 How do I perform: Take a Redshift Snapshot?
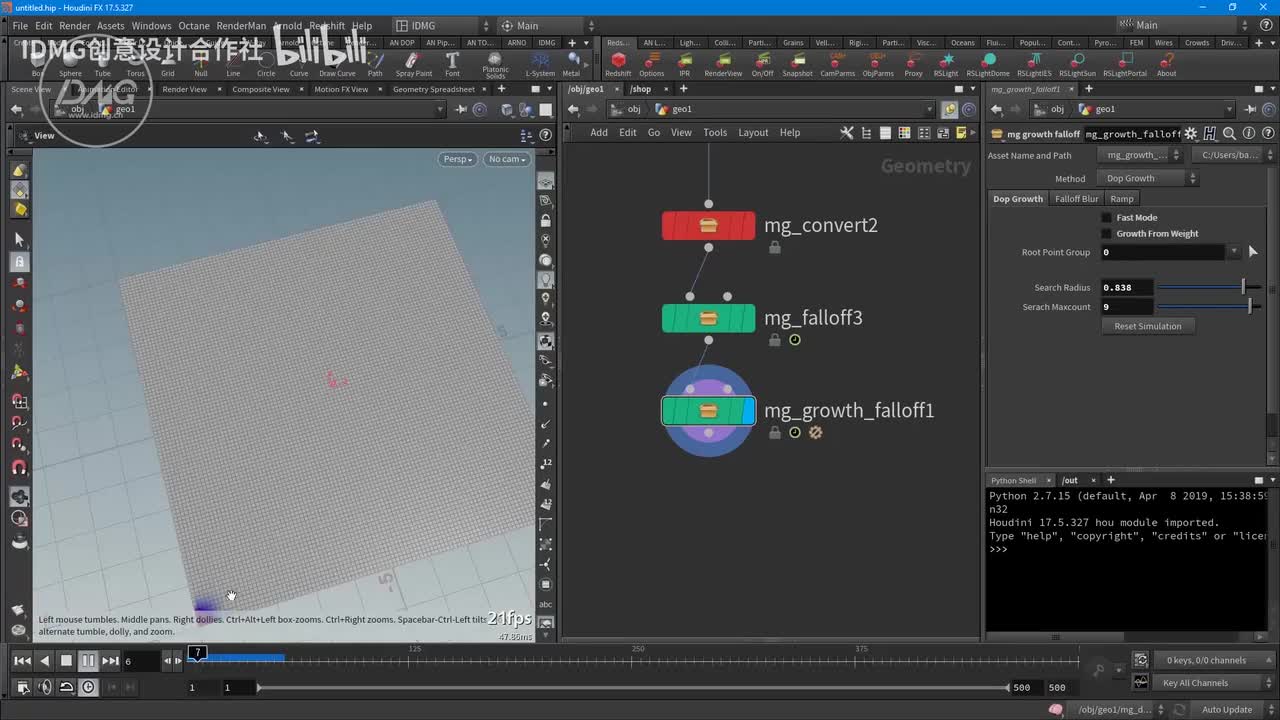pos(797,64)
